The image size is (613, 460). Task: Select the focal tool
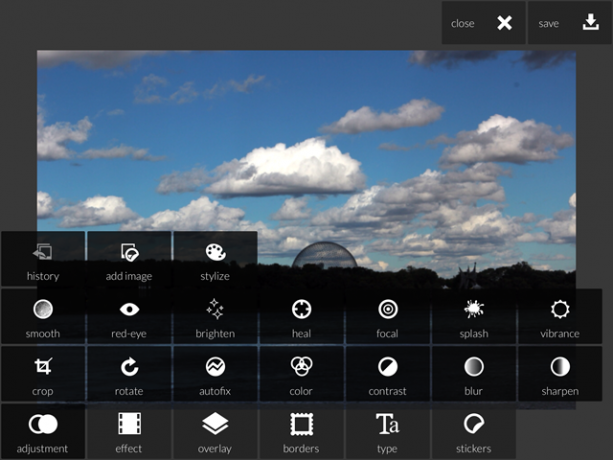point(387,317)
